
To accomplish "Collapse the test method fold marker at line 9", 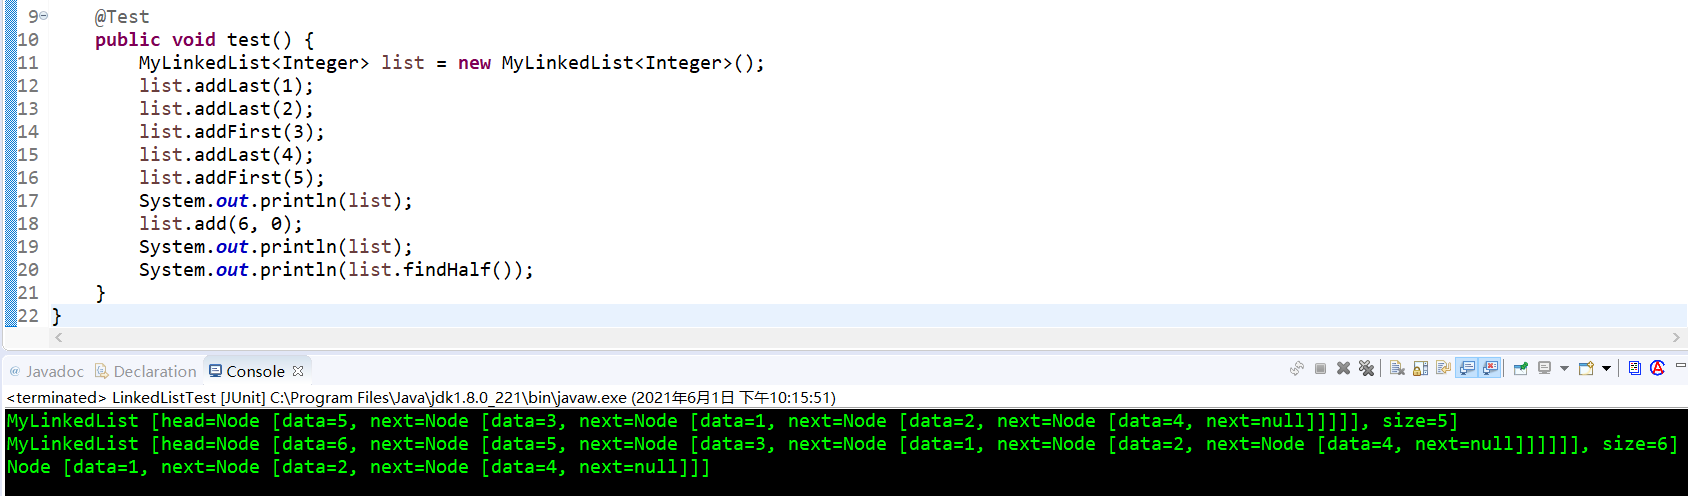I will click(43, 16).
